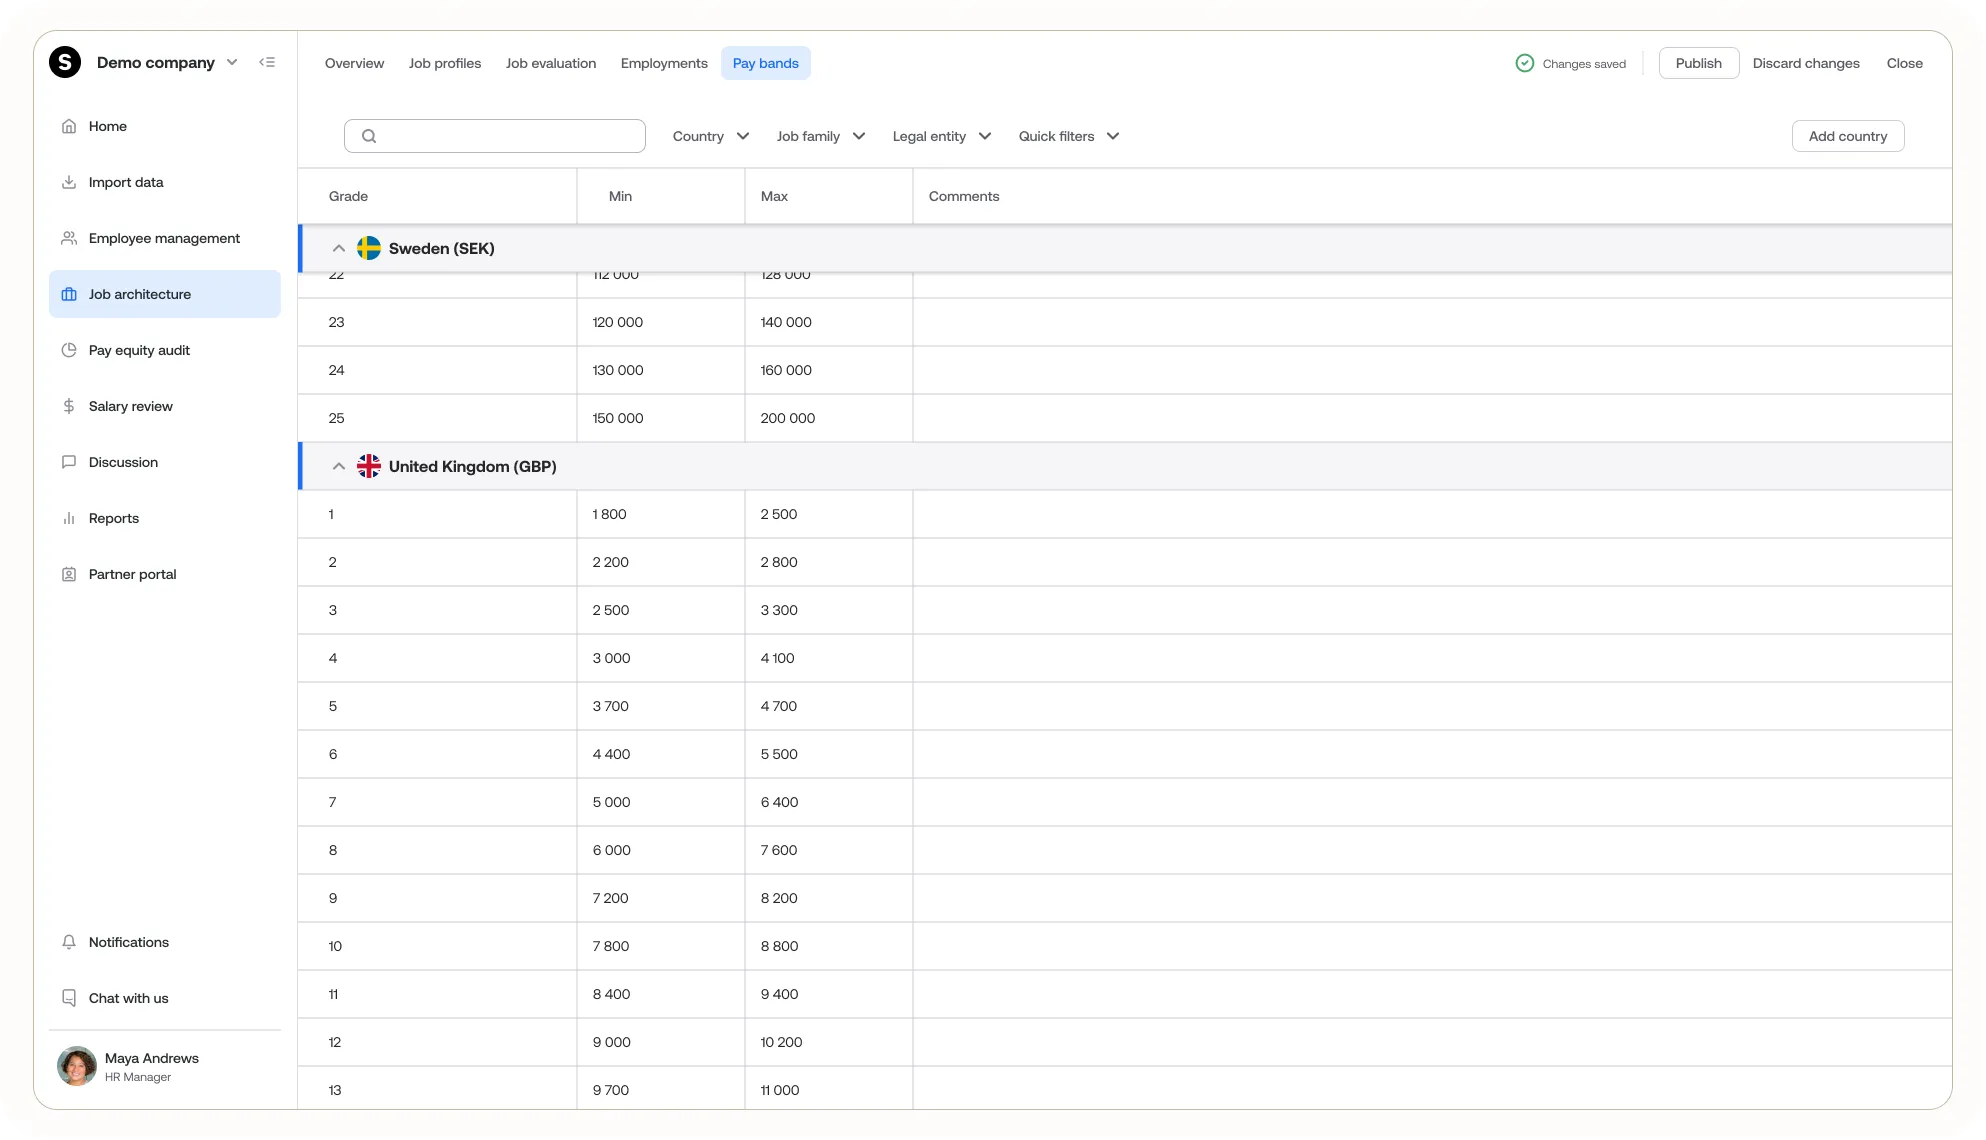This screenshot has width=1986, height=1140.
Task: Open the Quick filters dropdown
Action: pos(1068,136)
